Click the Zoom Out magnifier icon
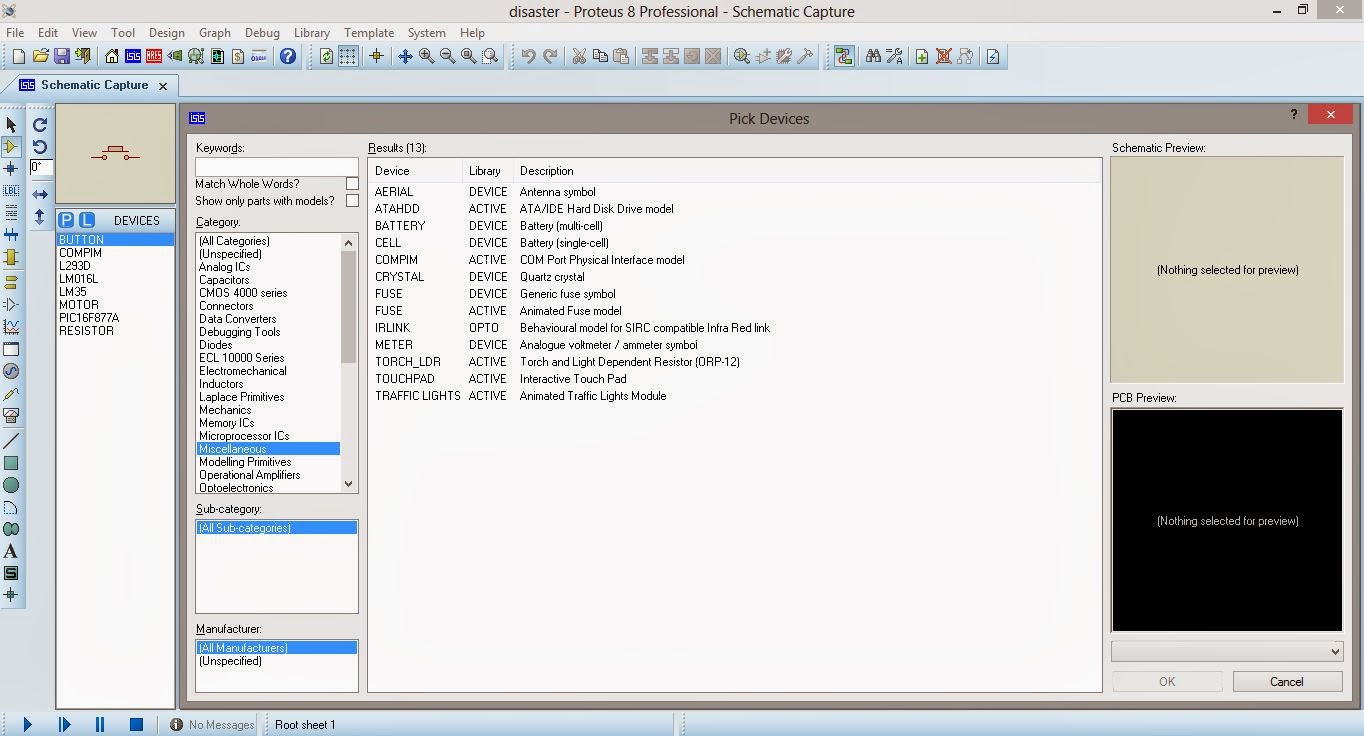1364x736 pixels. pos(447,57)
